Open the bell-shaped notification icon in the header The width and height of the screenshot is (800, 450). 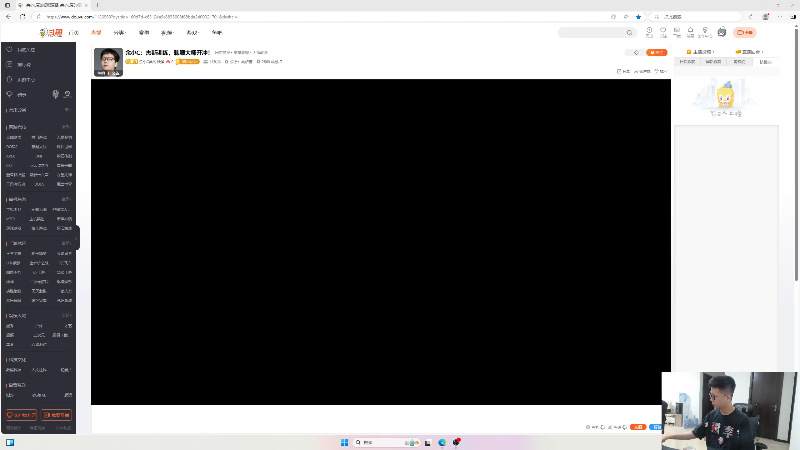[690, 32]
